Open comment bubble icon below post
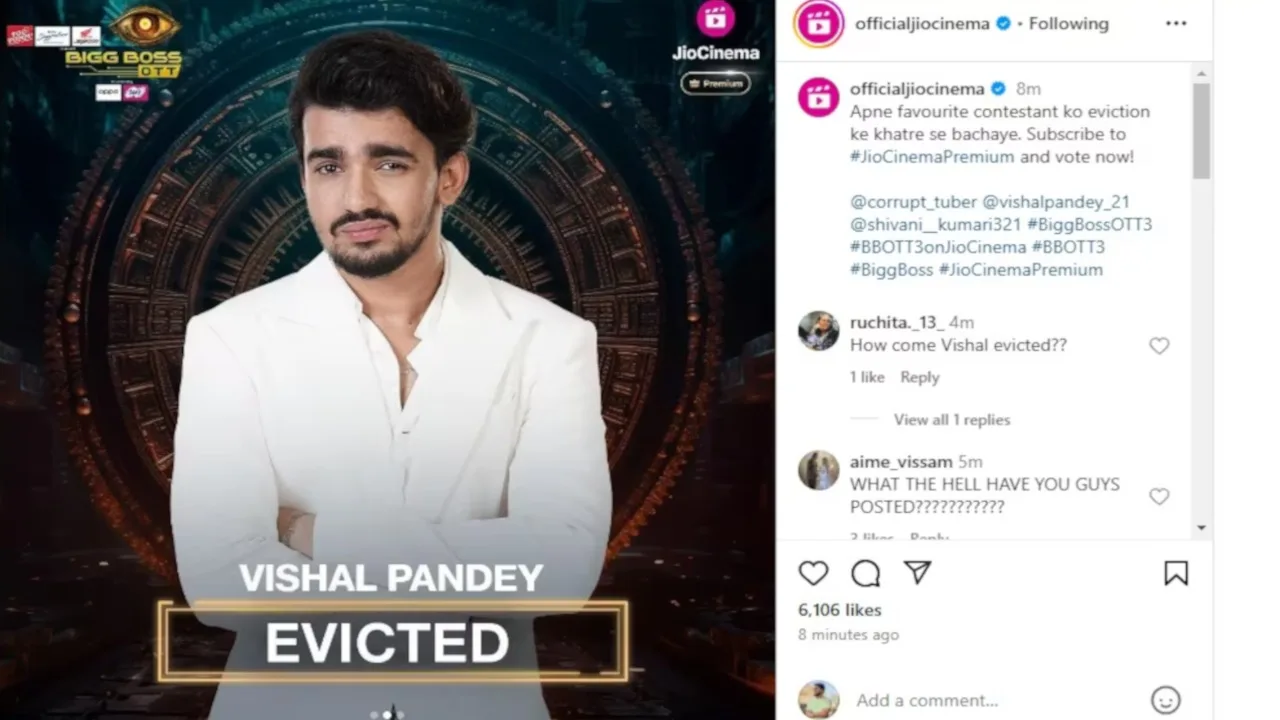 (866, 573)
